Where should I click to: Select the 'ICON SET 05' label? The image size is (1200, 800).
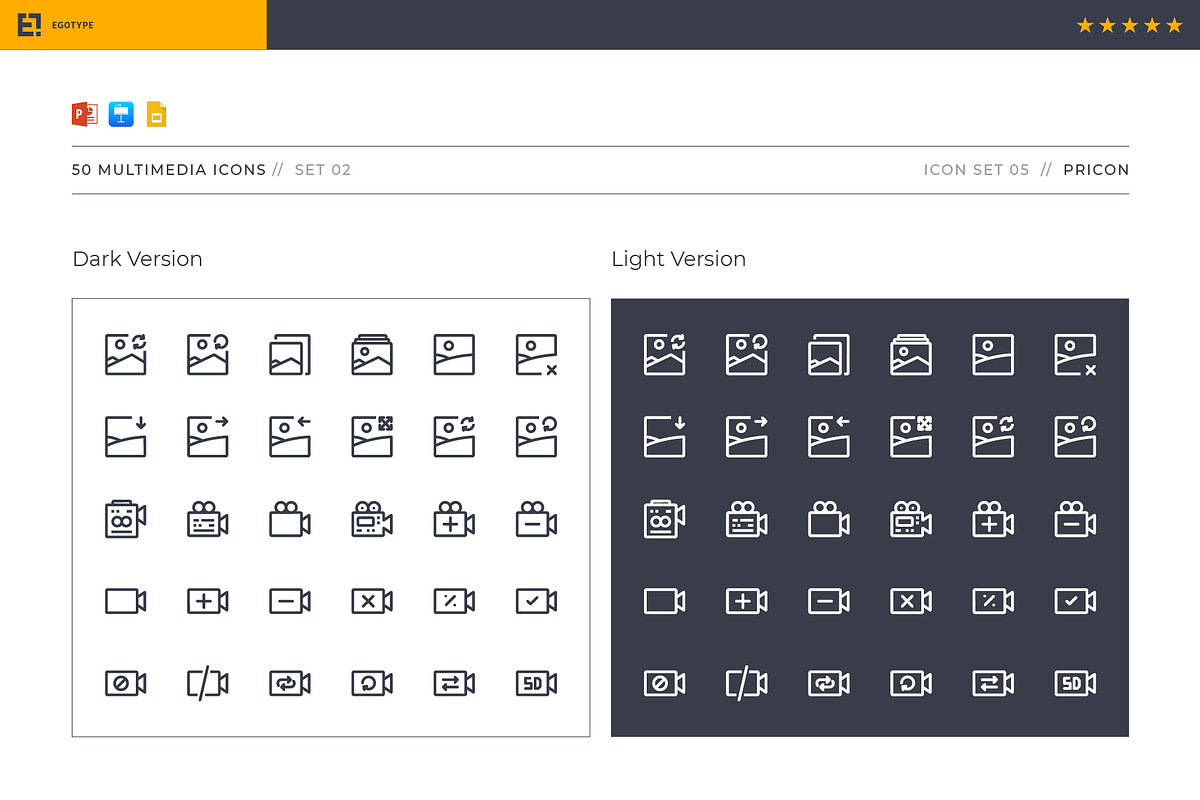click(976, 170)
